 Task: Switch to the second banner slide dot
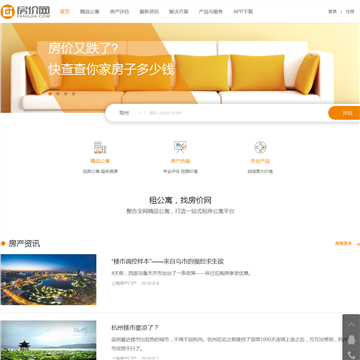click(58, 94)
